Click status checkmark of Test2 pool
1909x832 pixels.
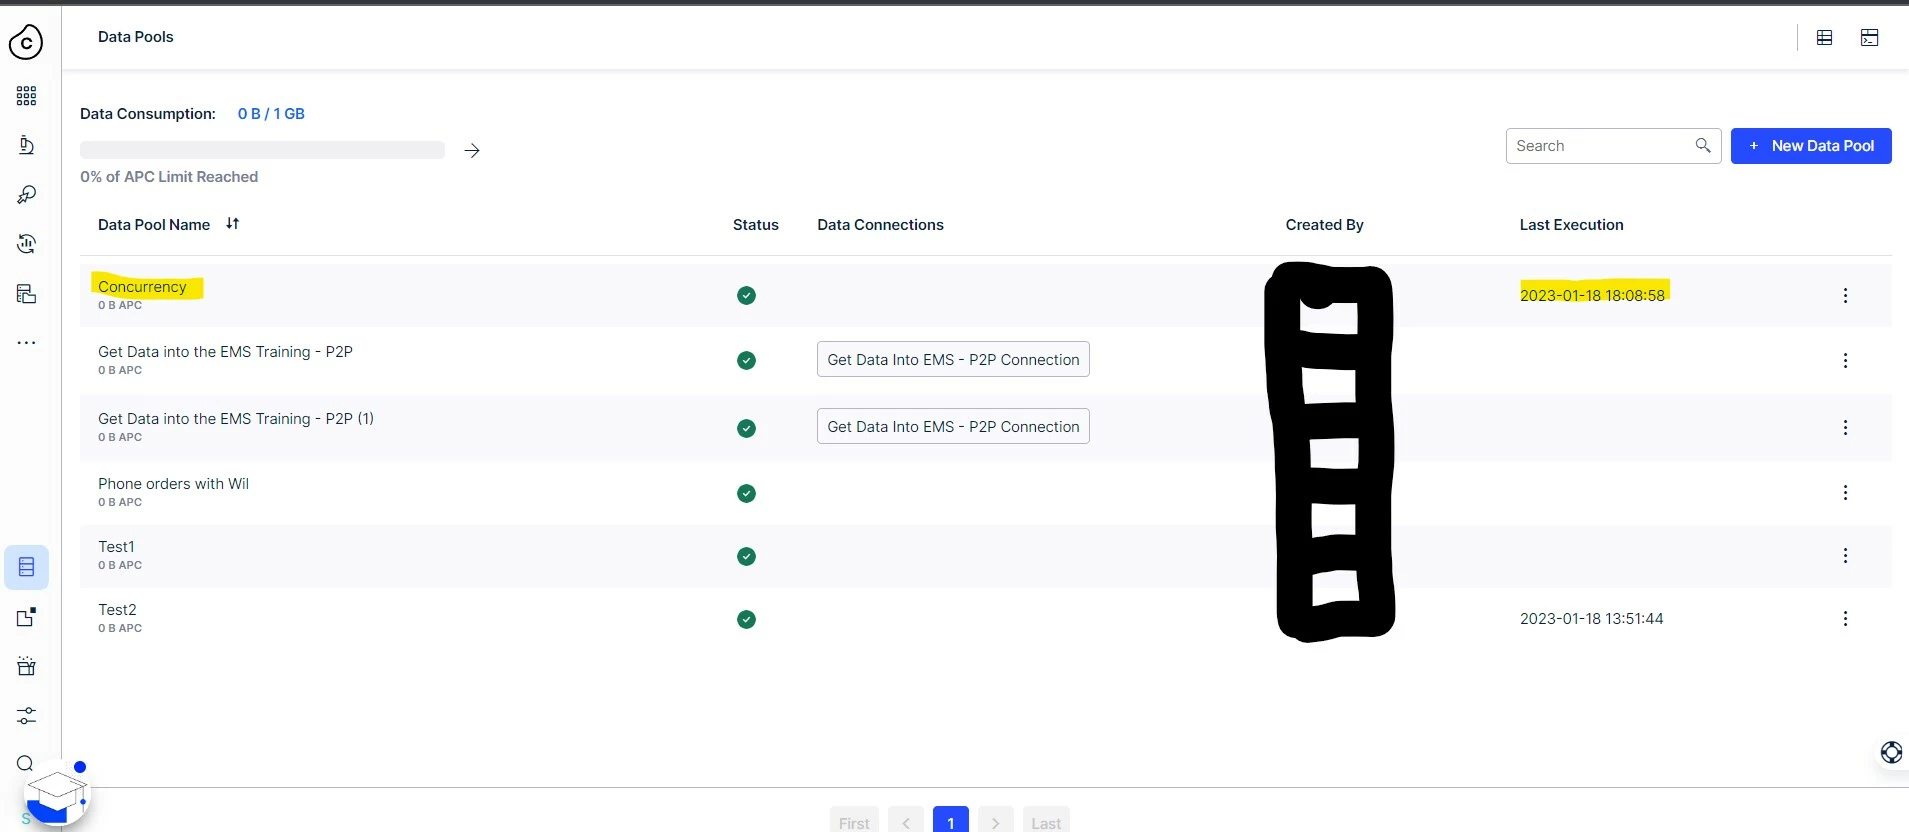click(x=746, y=619)
